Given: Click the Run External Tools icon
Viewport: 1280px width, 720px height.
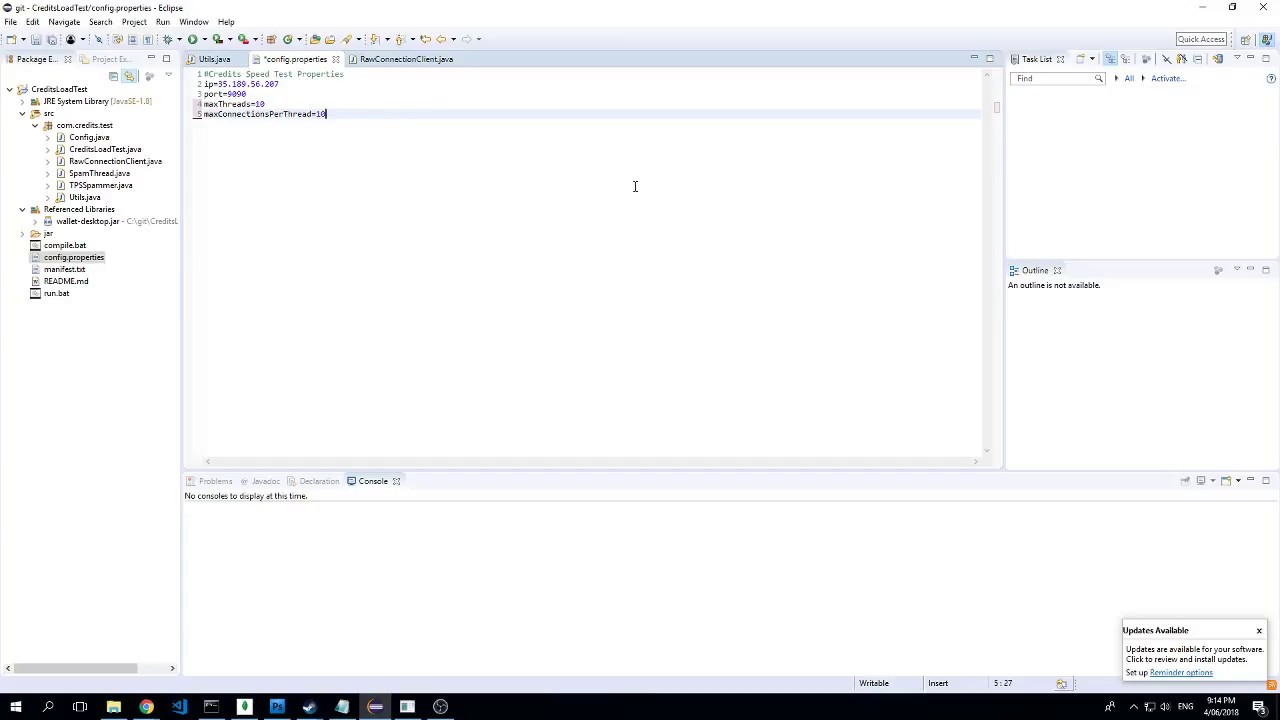Looking at the screenshot, I should 243,39.
